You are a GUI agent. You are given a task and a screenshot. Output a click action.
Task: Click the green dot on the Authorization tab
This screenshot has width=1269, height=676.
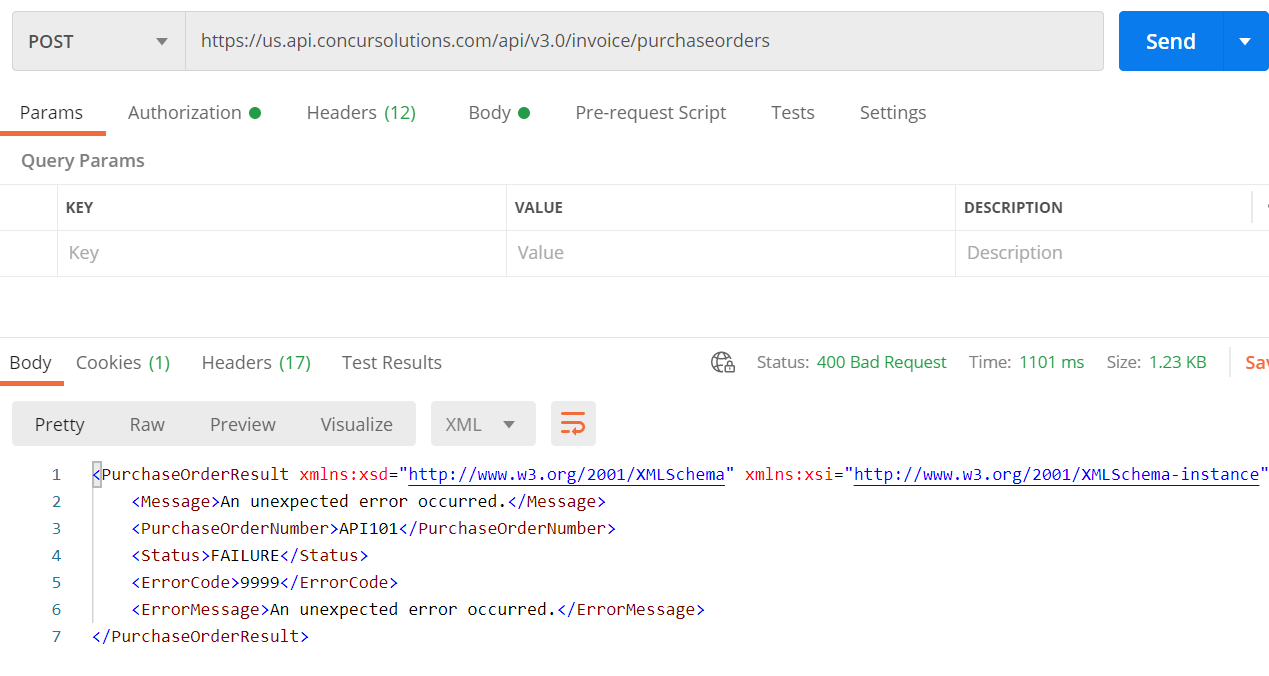pyautogui.click(x=256, y=112)
